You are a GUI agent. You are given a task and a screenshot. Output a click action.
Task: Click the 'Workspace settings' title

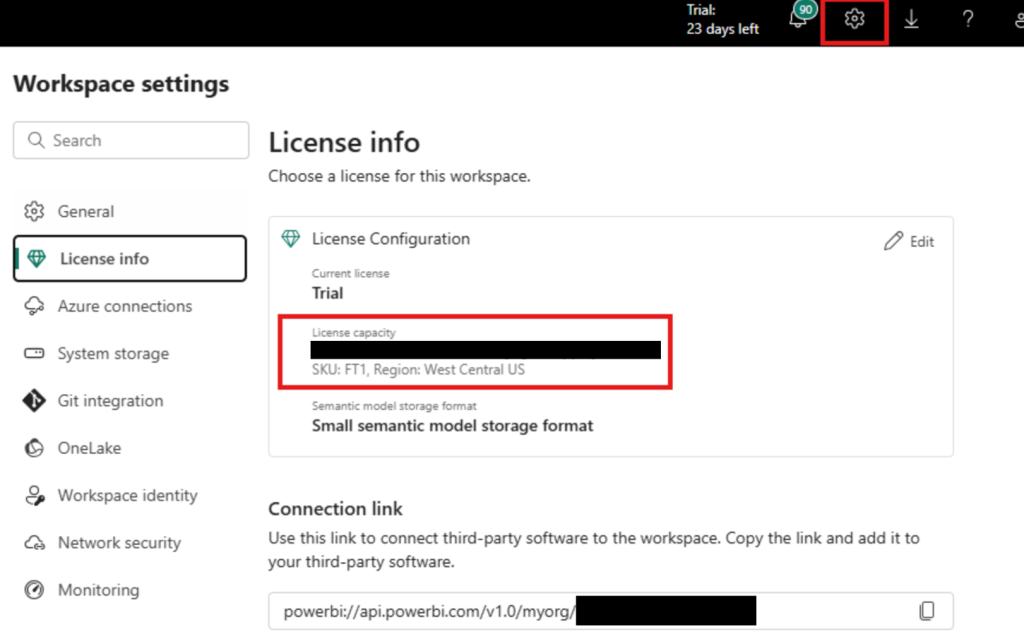(121, 84)
